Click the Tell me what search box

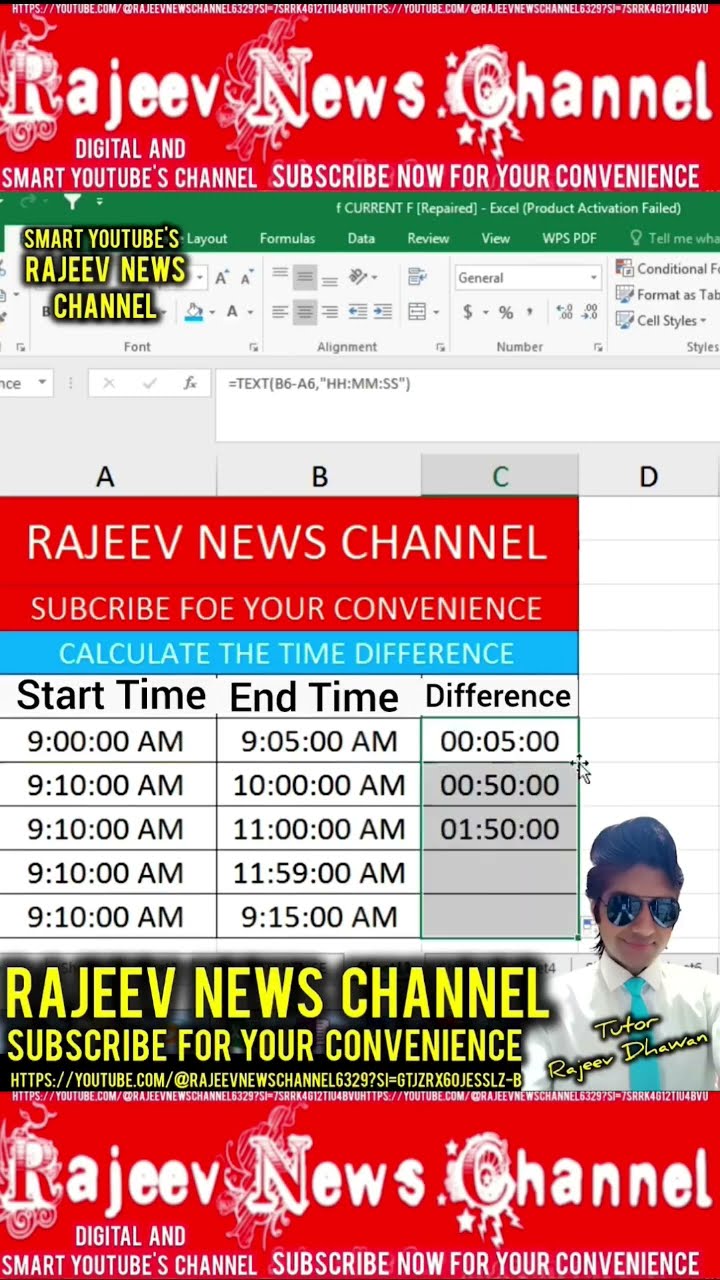pos(673,238)
